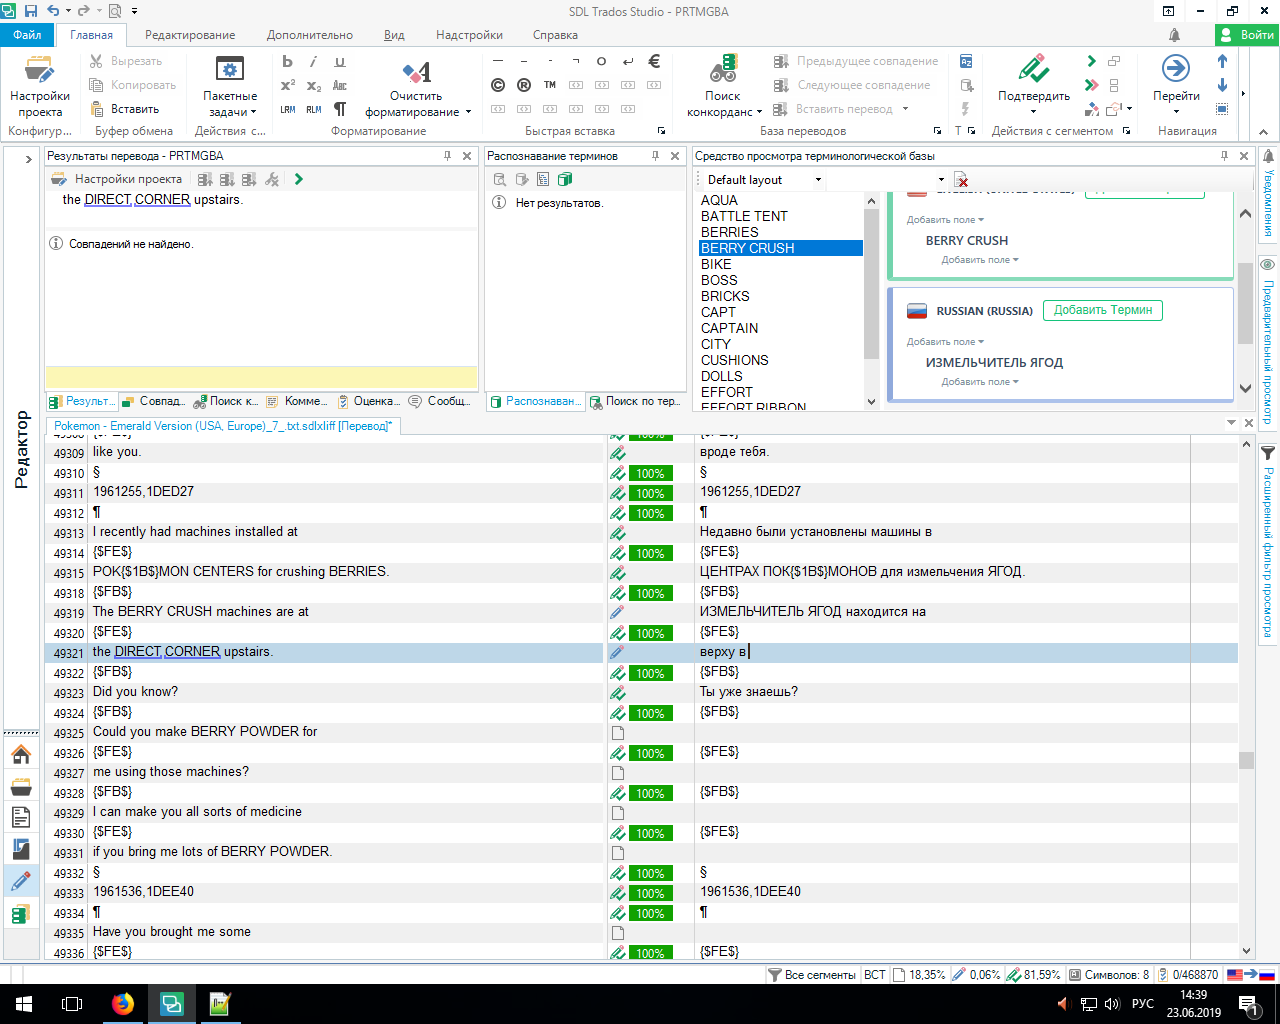
Task: Switch to the Редактирование ribbon tab
Action: pos(190,35)
